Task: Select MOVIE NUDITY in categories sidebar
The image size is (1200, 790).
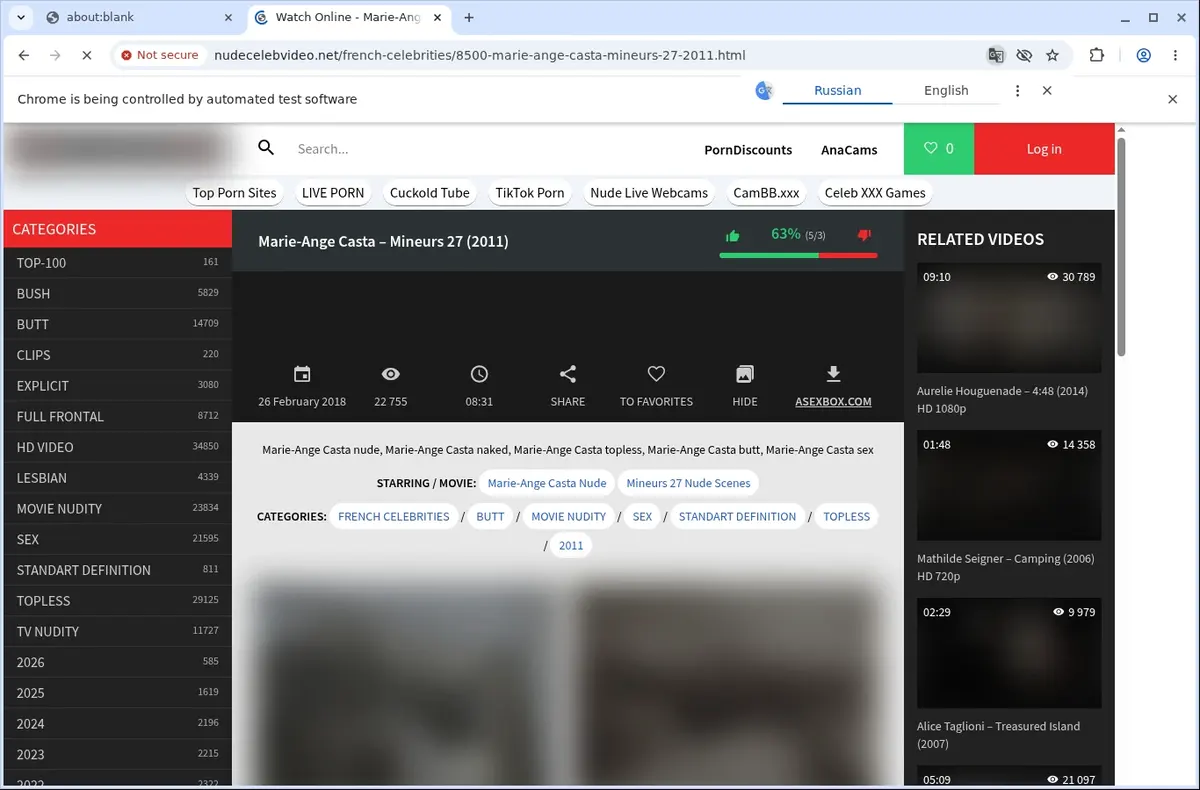Action: [117, 509]
